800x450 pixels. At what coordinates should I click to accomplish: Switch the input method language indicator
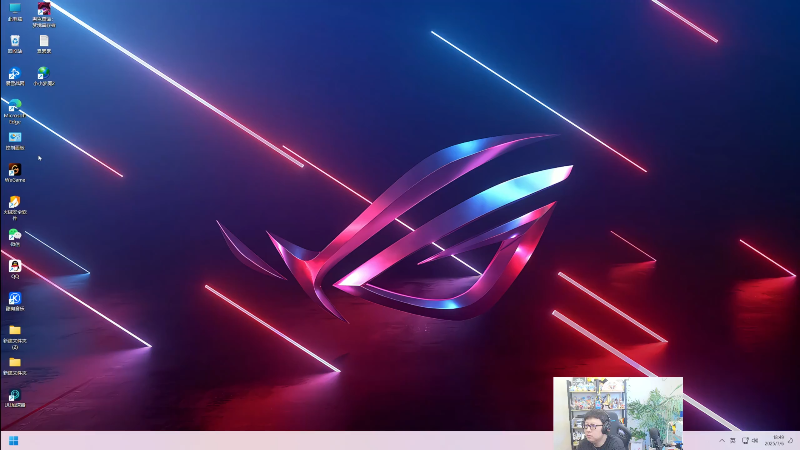(733, 441)
